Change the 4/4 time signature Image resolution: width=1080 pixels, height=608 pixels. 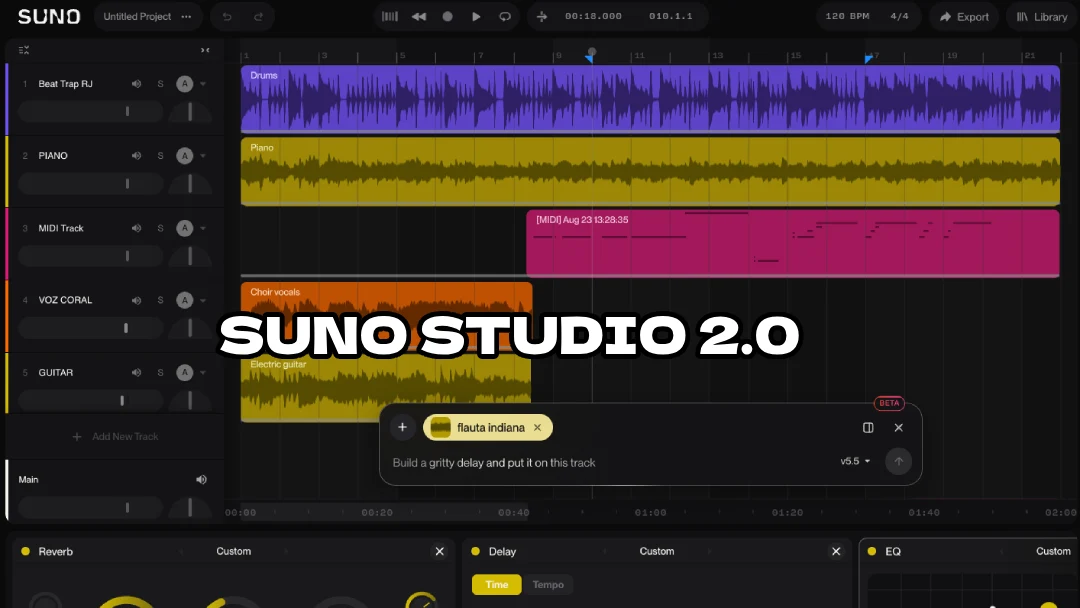coord(899,16)
